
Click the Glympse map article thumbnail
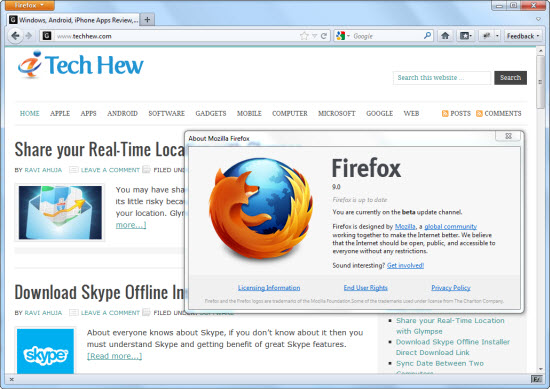click(60, 213)
